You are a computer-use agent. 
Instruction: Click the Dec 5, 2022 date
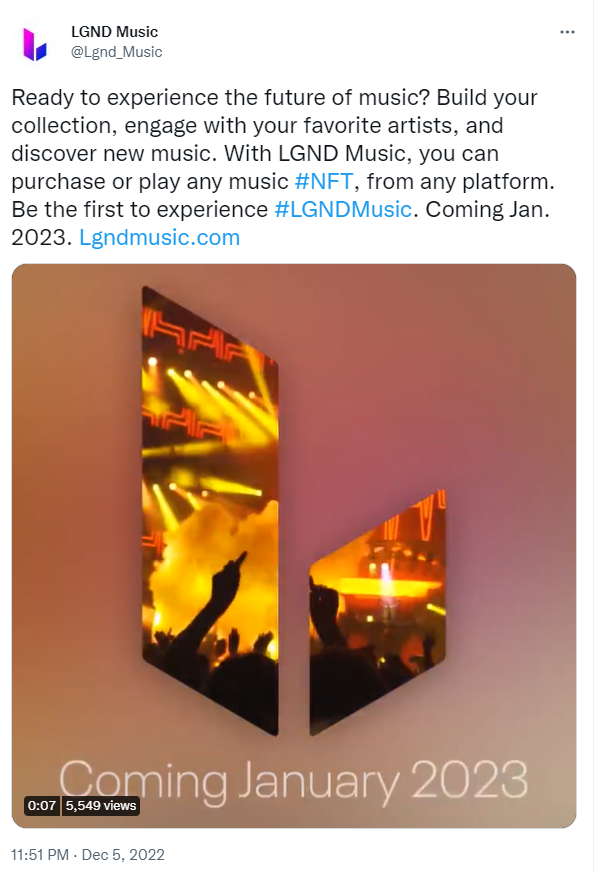pyautogui.click(x=123, y=854)
